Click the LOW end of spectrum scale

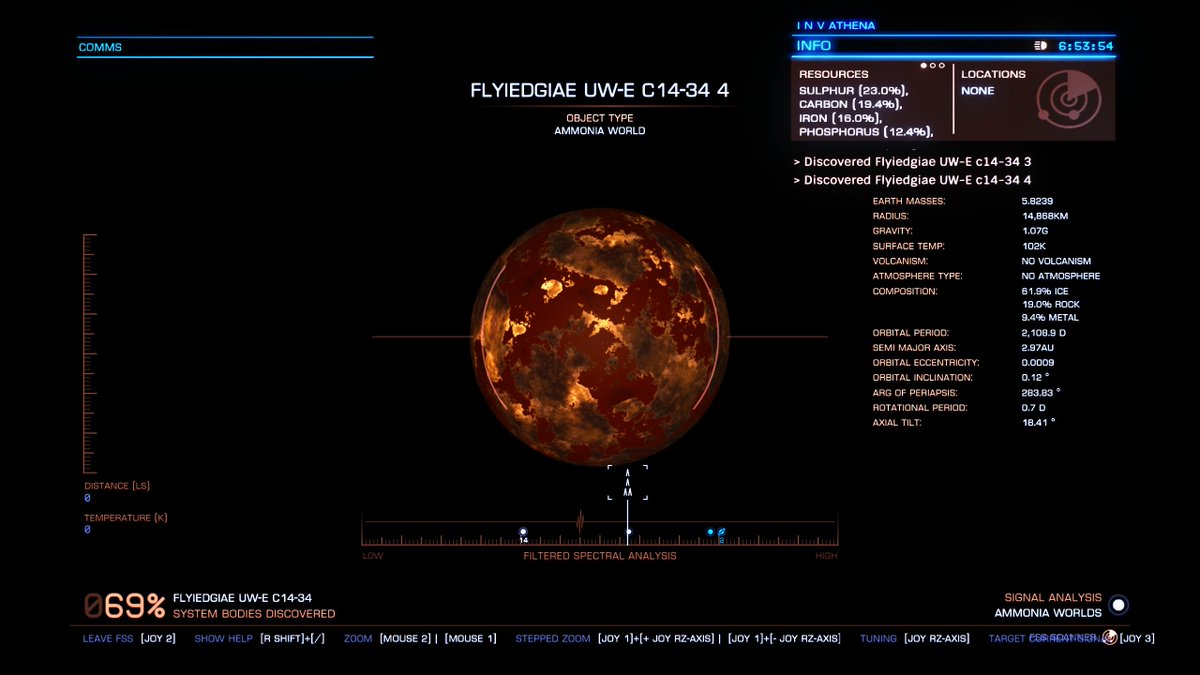coord(372,556)
